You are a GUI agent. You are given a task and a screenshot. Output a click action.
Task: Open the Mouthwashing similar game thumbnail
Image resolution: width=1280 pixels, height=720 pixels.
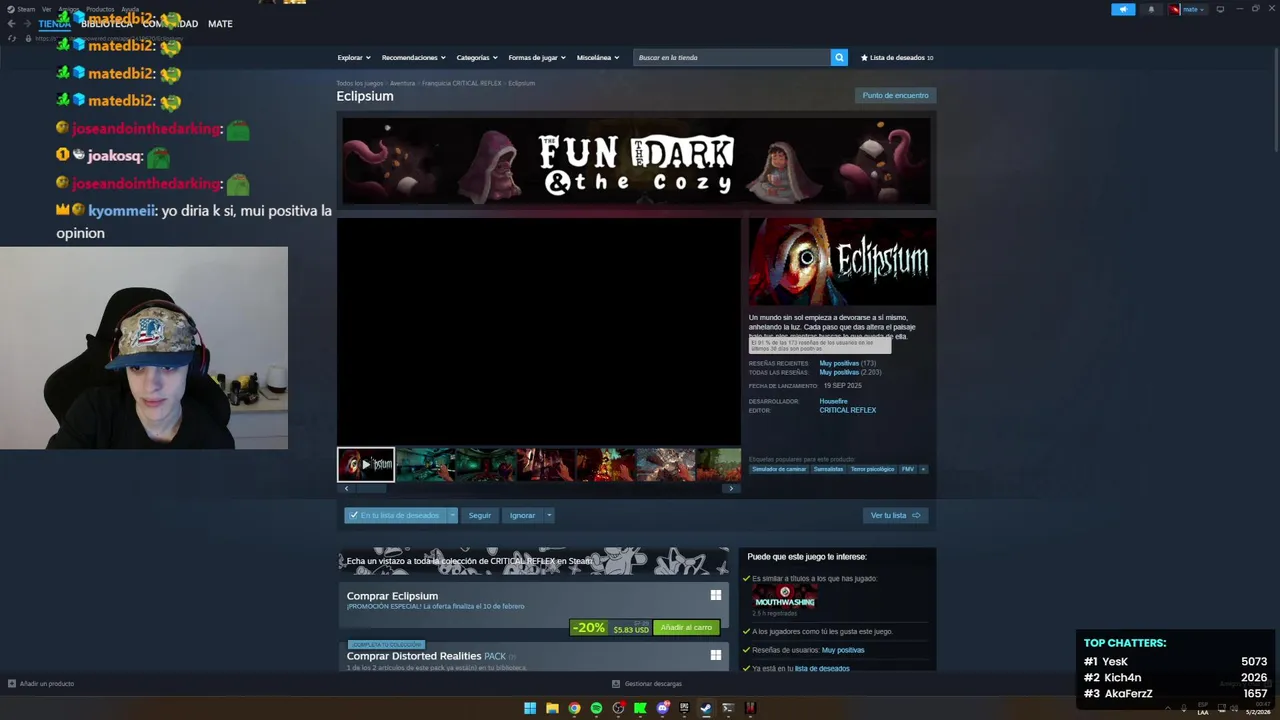pyautogui.click(x=785, y=597)
